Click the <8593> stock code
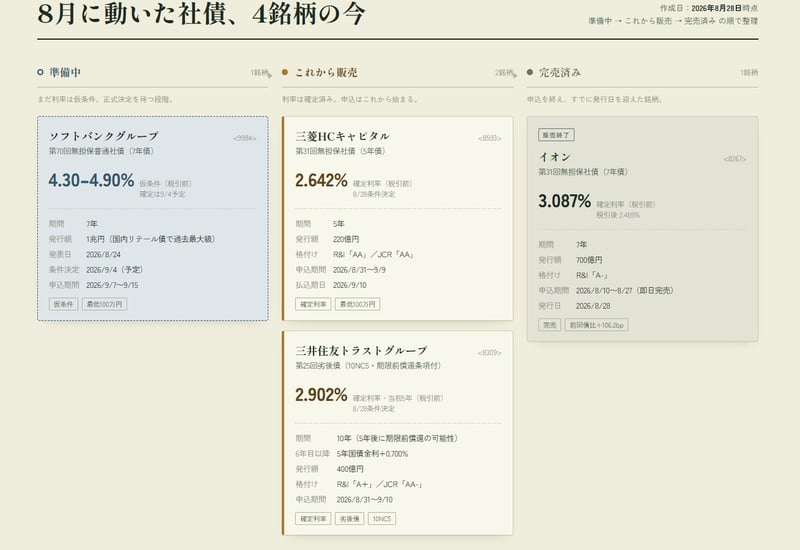Viewport: 800px width, 550px height. [490, 138]
